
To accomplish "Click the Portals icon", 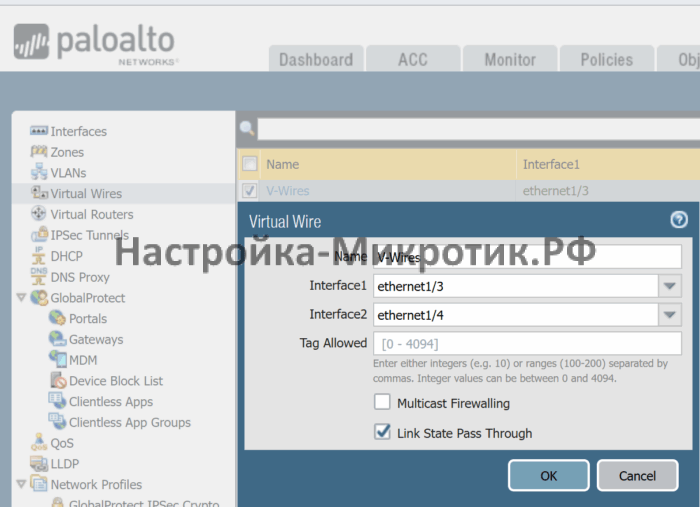I will [57, 318].
